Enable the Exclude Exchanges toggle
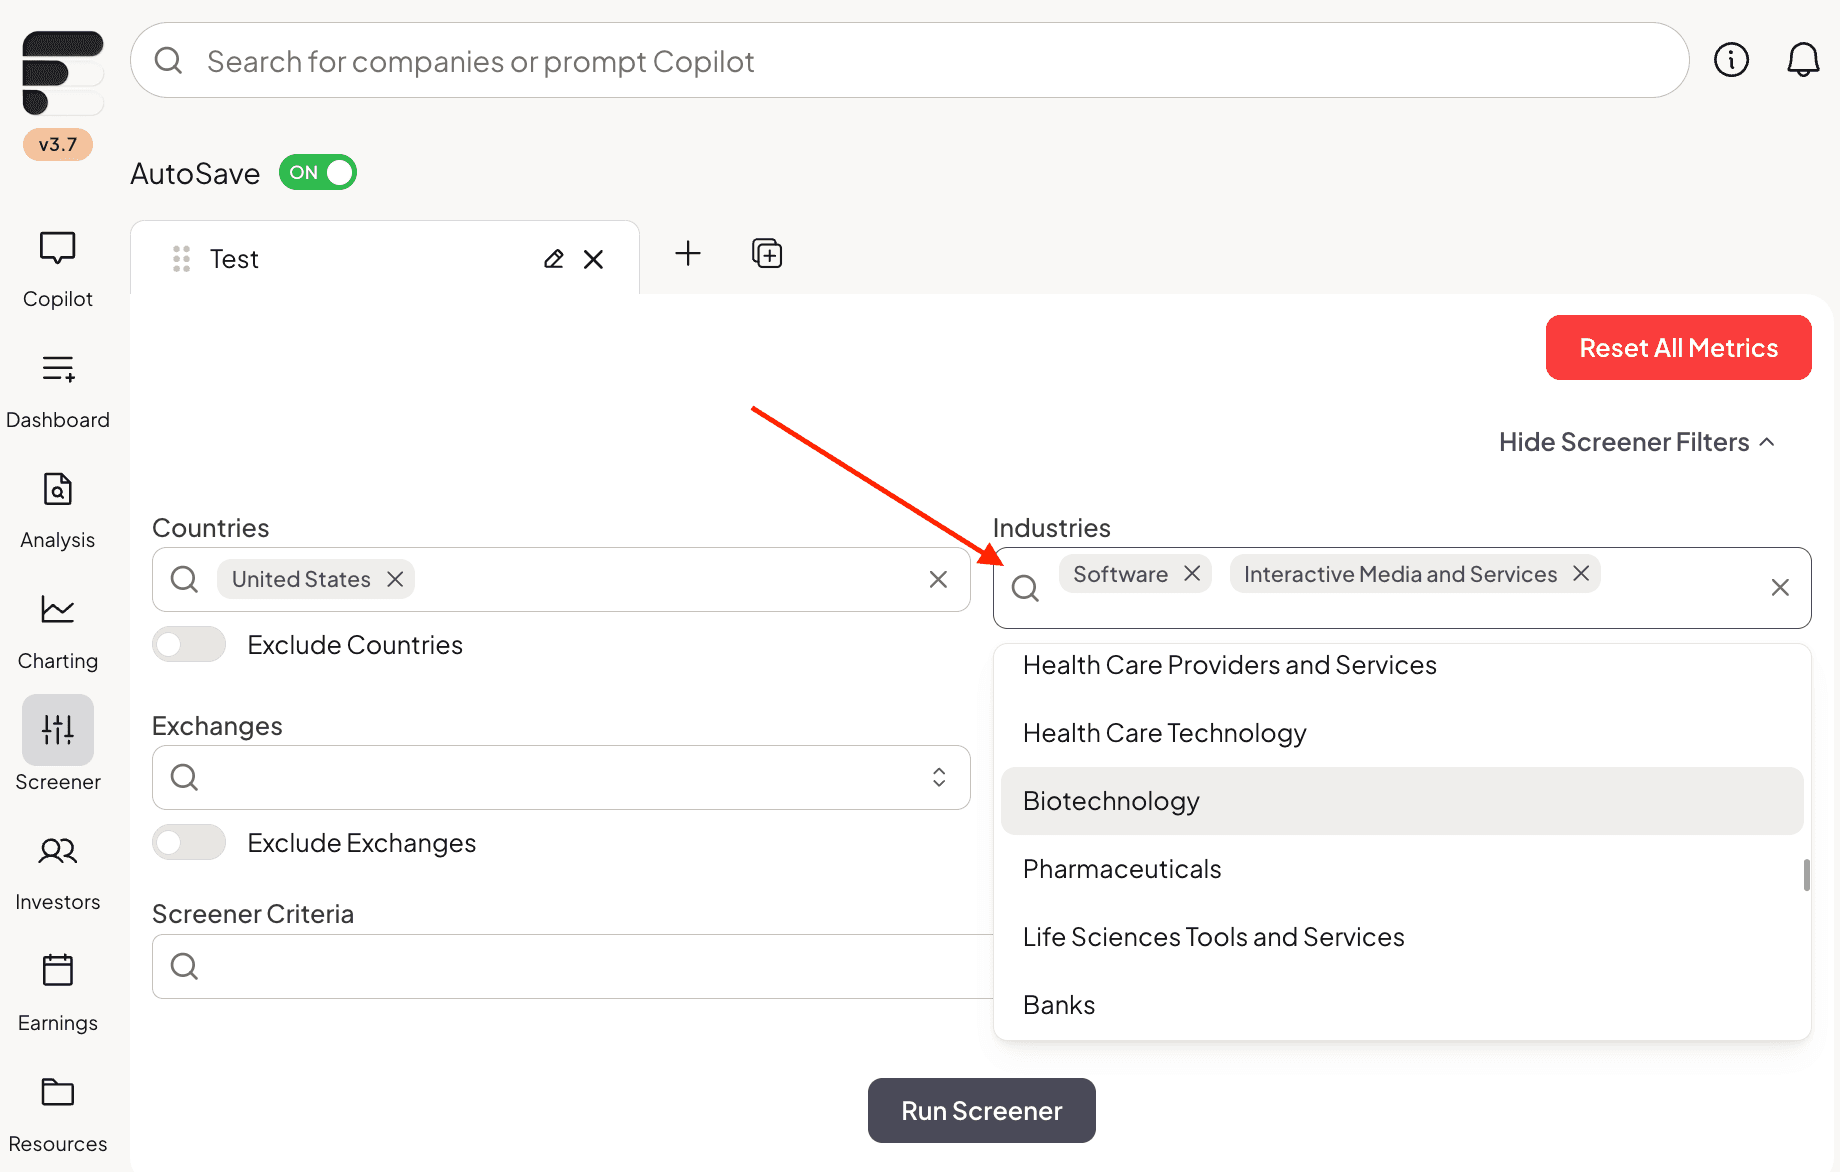 tap(189, 842)
